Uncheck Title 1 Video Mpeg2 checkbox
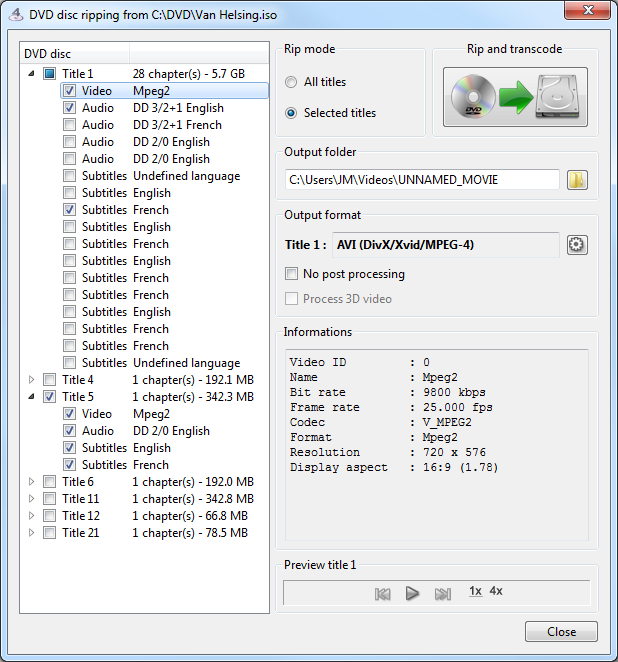 pyautogui.click(x=69, y=91)
